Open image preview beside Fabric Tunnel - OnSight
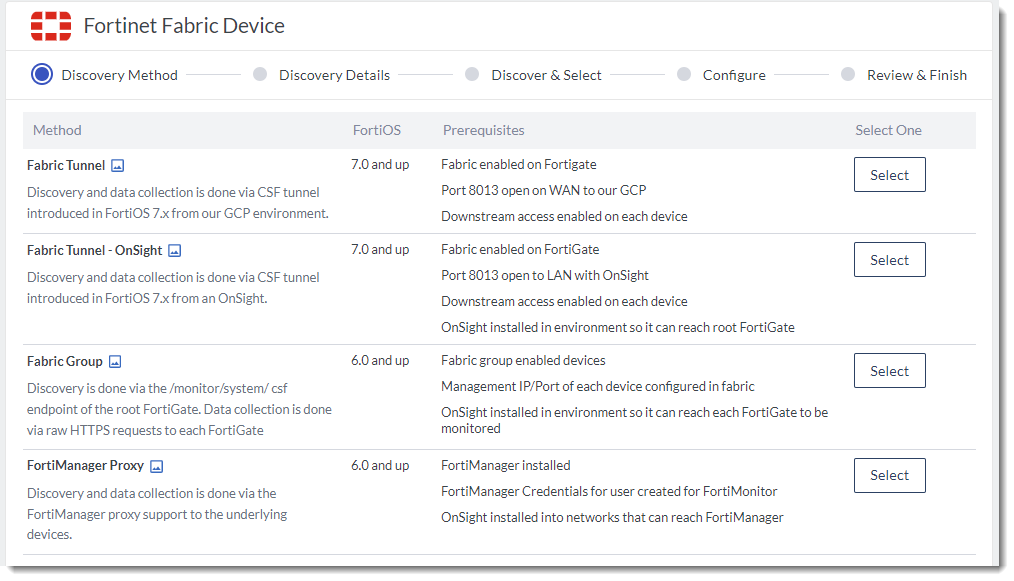This screenshot has width=1014, height=581. [175, 251]
